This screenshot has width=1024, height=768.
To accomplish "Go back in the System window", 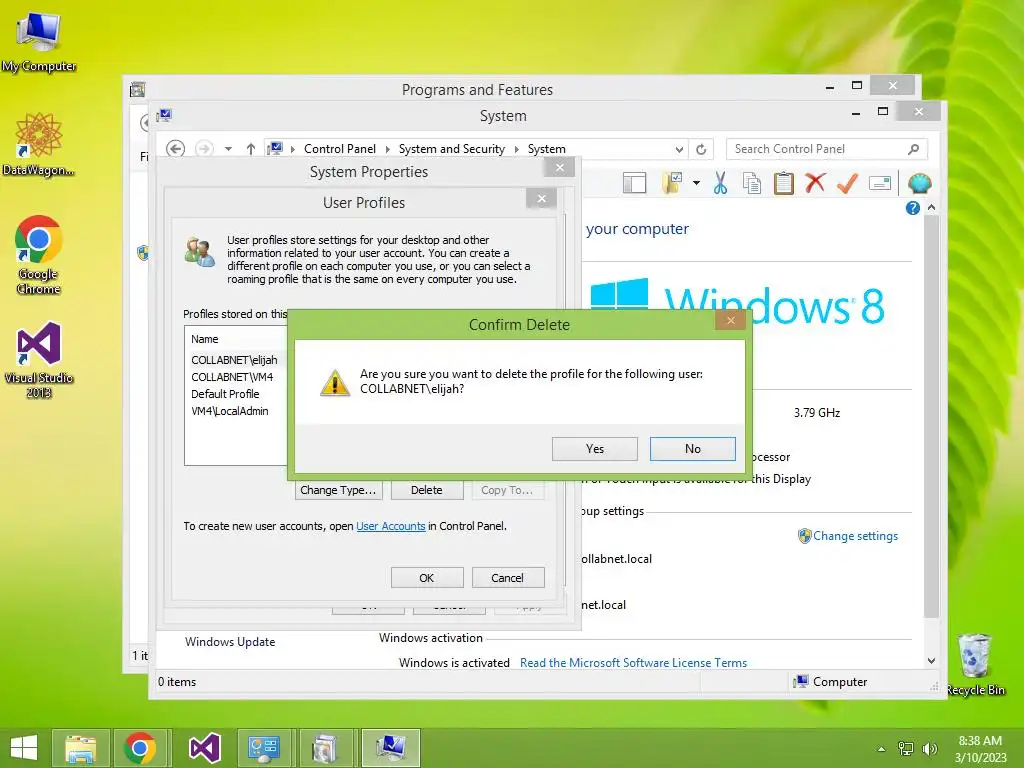I will (175, 149).
